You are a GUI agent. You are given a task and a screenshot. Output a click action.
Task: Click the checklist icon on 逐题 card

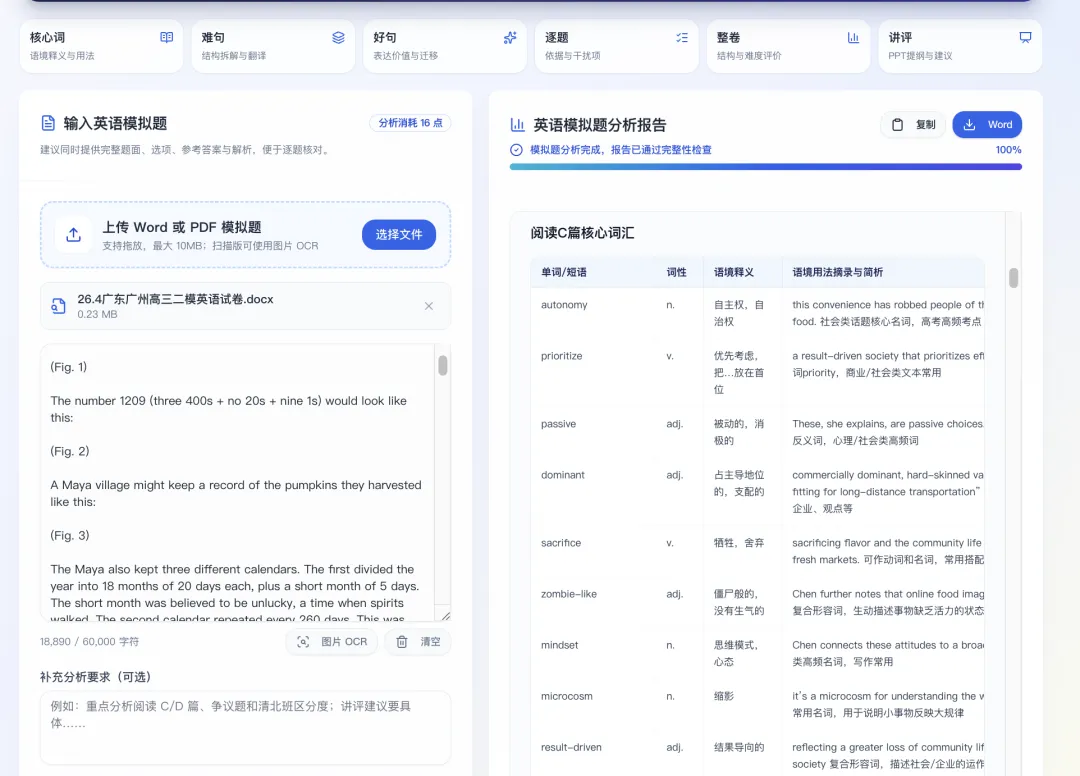coord(682,37)
